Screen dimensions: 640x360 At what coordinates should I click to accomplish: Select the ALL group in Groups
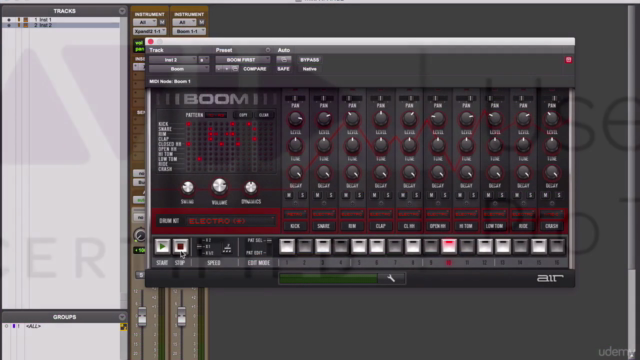(x=33, y=326)
